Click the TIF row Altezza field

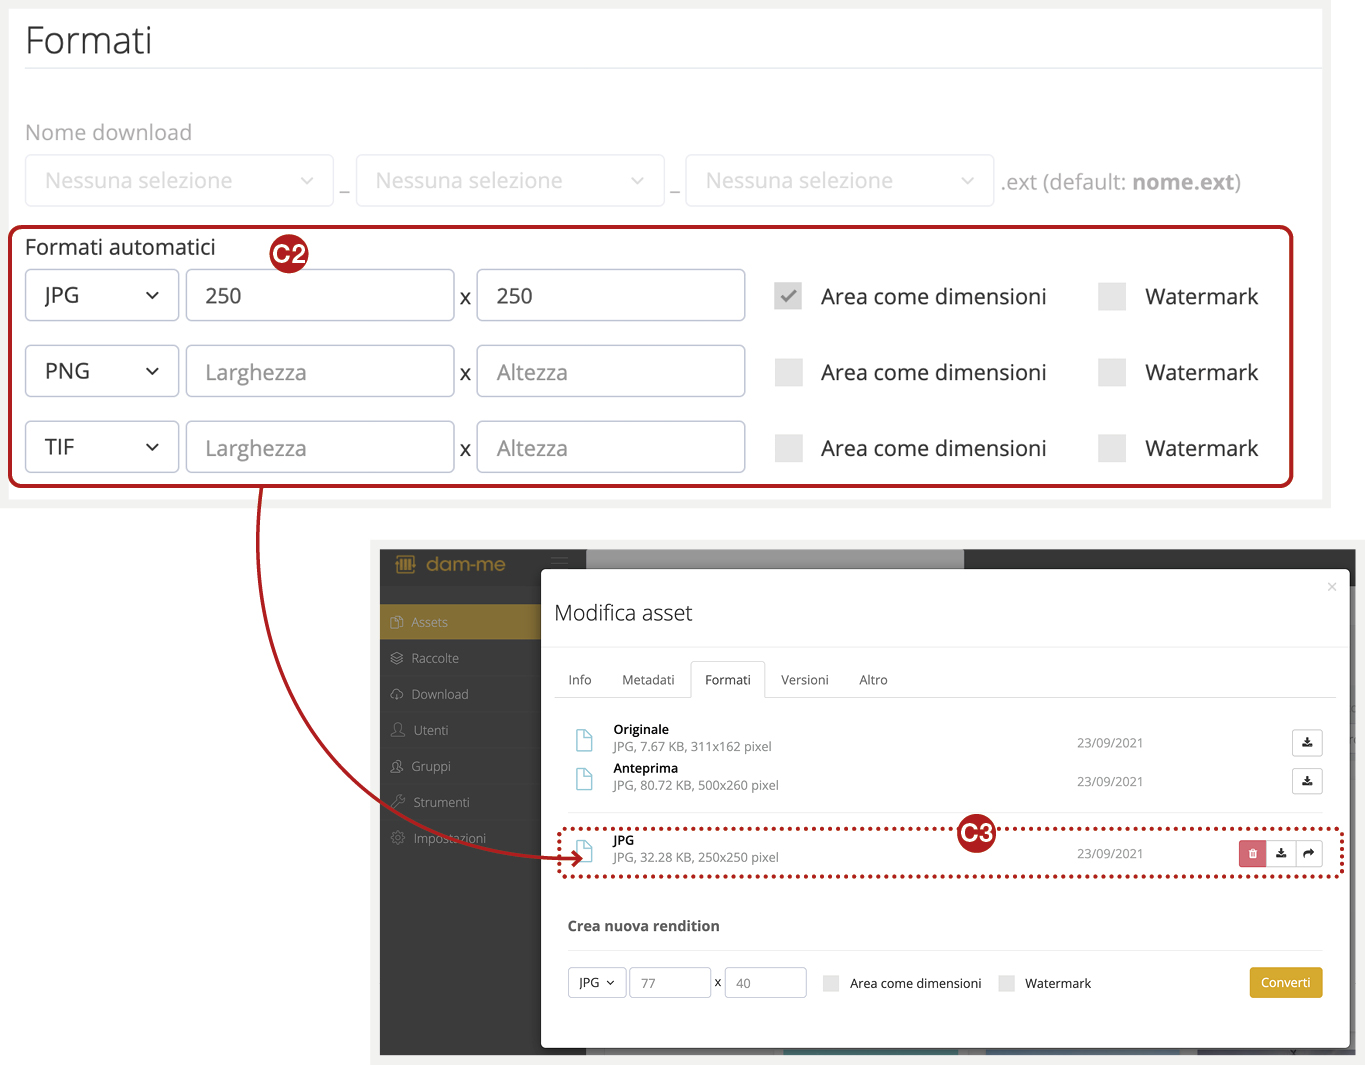(x=610, y=448)
